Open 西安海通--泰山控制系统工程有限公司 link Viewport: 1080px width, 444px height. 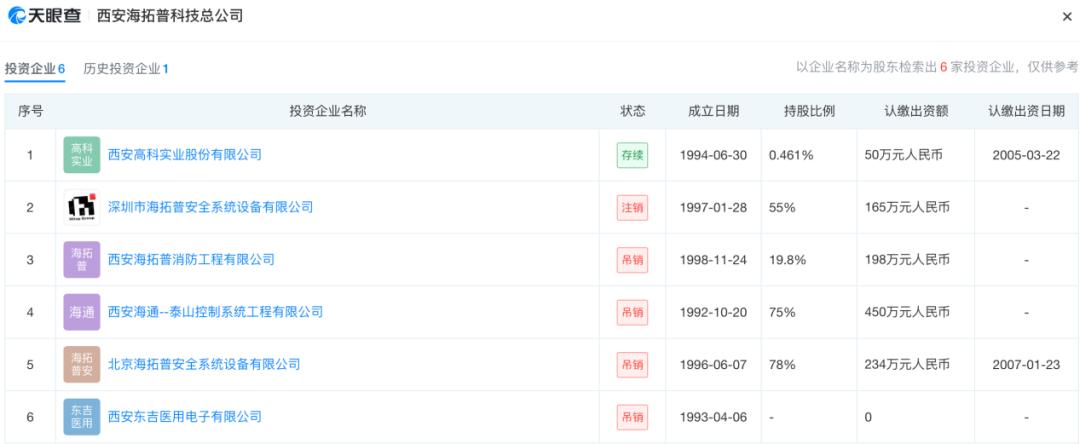215,312
